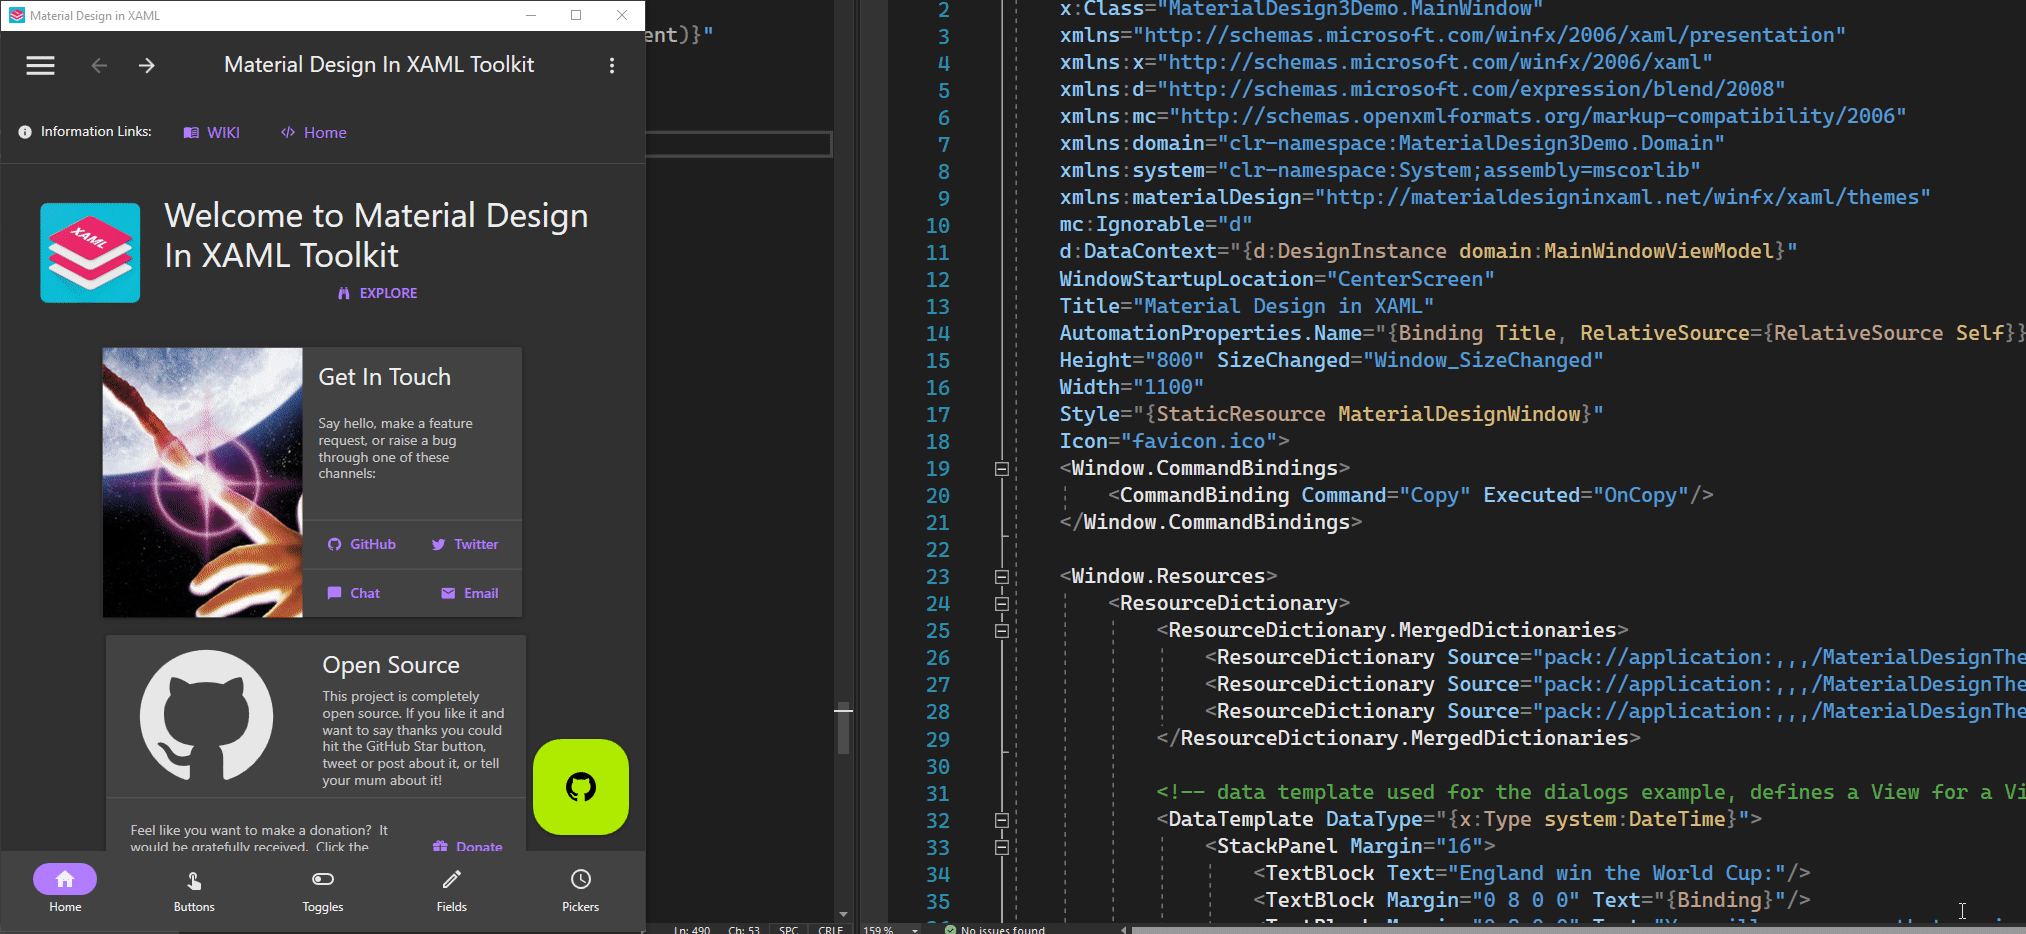Click the XAML toolkit logo image
Image resolution: width=2026 pixels, height=934 pixels.
click(x=90, y=253)
